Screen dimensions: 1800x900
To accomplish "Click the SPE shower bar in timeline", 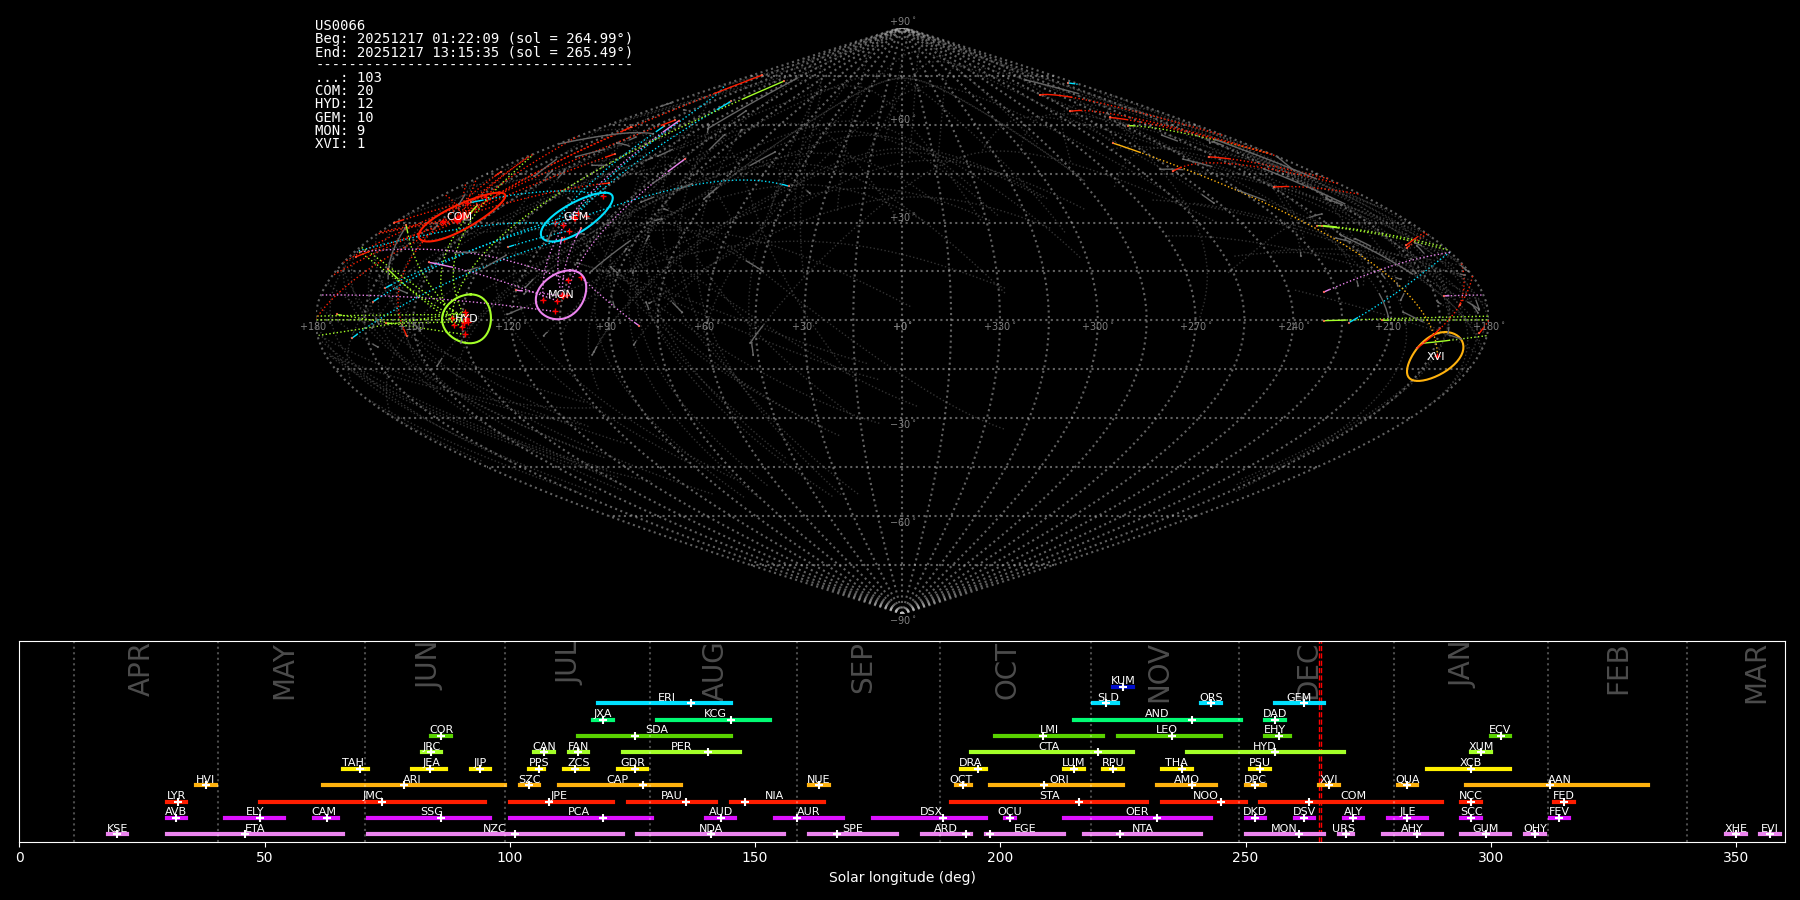I will point(853,834).
